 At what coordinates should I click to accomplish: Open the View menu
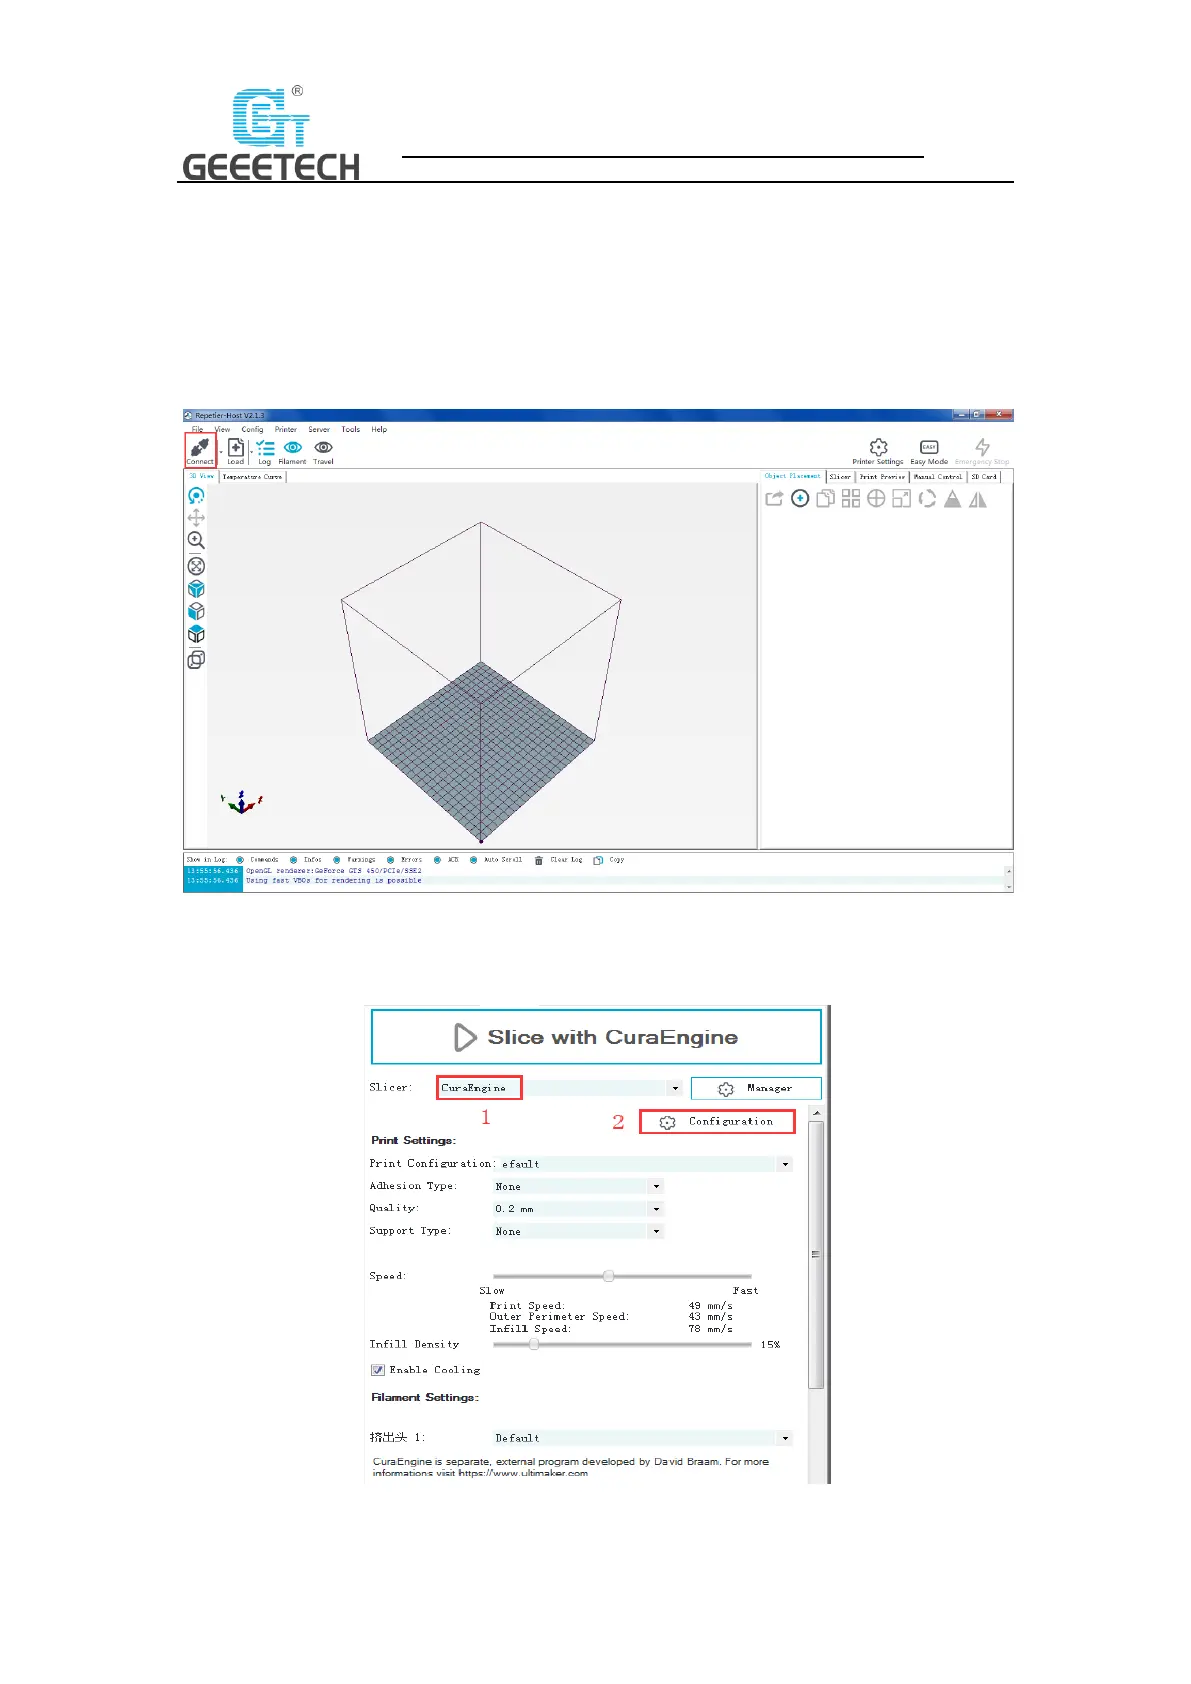pyautogui.click(x=222, y=429)
